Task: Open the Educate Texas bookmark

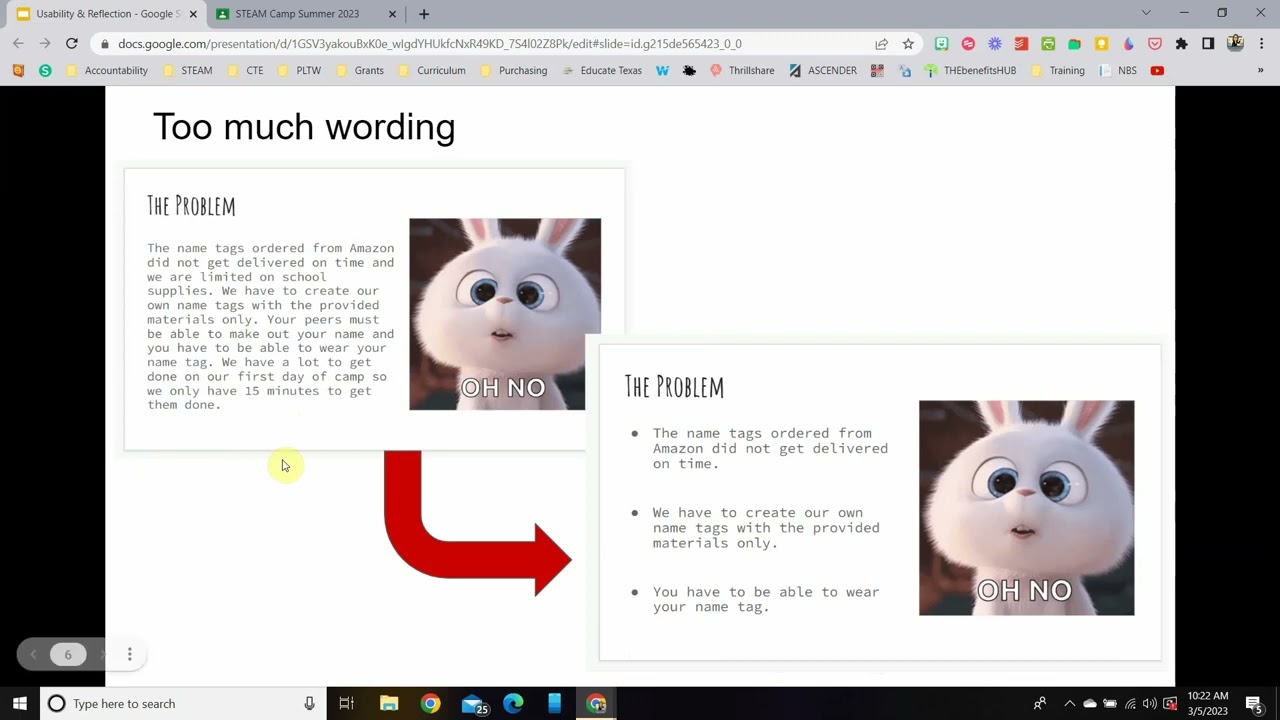Action: 602,71
